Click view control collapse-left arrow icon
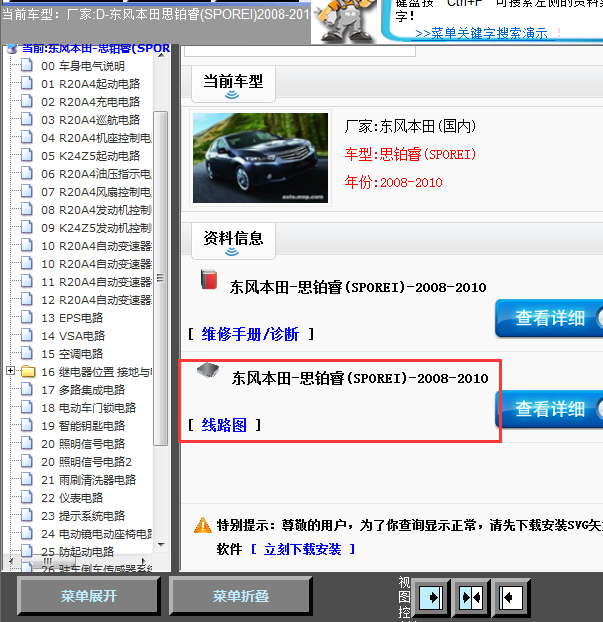This screenshot has width=603, height=622. tap(511, 597)
